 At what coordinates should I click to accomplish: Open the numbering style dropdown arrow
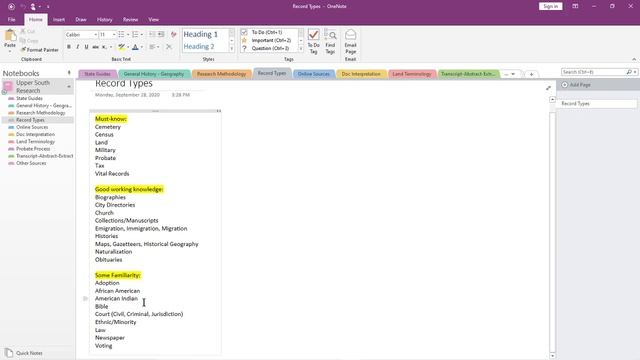click(x=142, y=35)
